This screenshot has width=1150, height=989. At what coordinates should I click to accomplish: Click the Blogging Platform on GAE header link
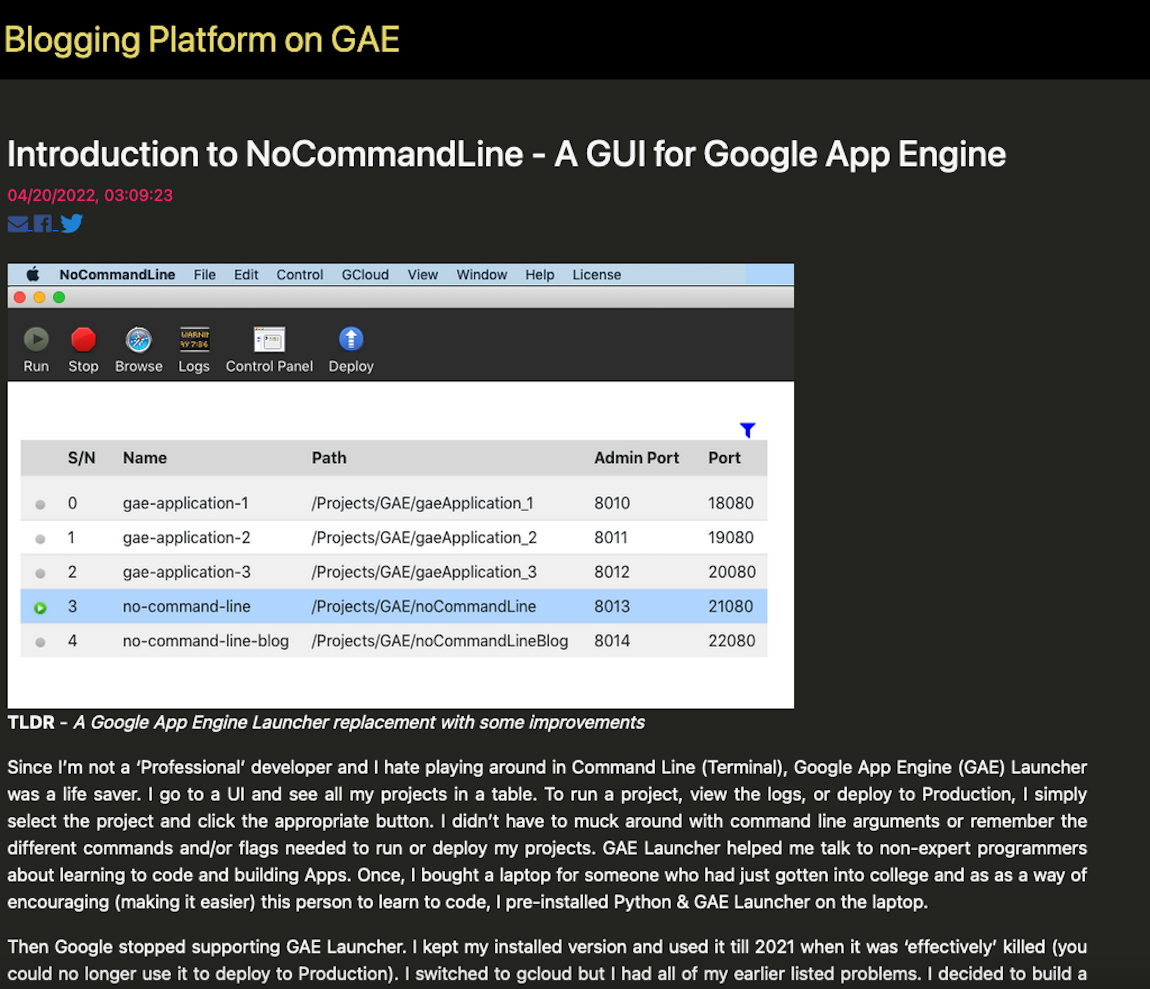click(202, 40)
